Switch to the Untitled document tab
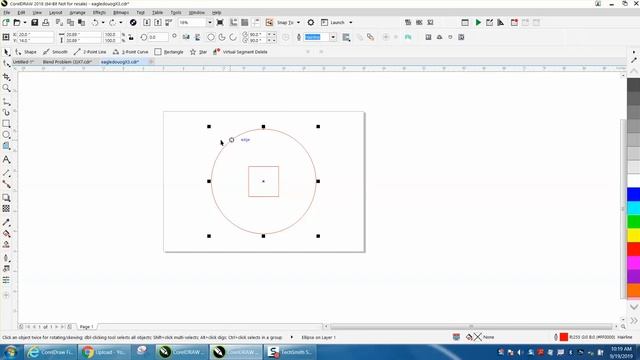The width and height of the screenshot is (640, 360). tap(23, 62)
